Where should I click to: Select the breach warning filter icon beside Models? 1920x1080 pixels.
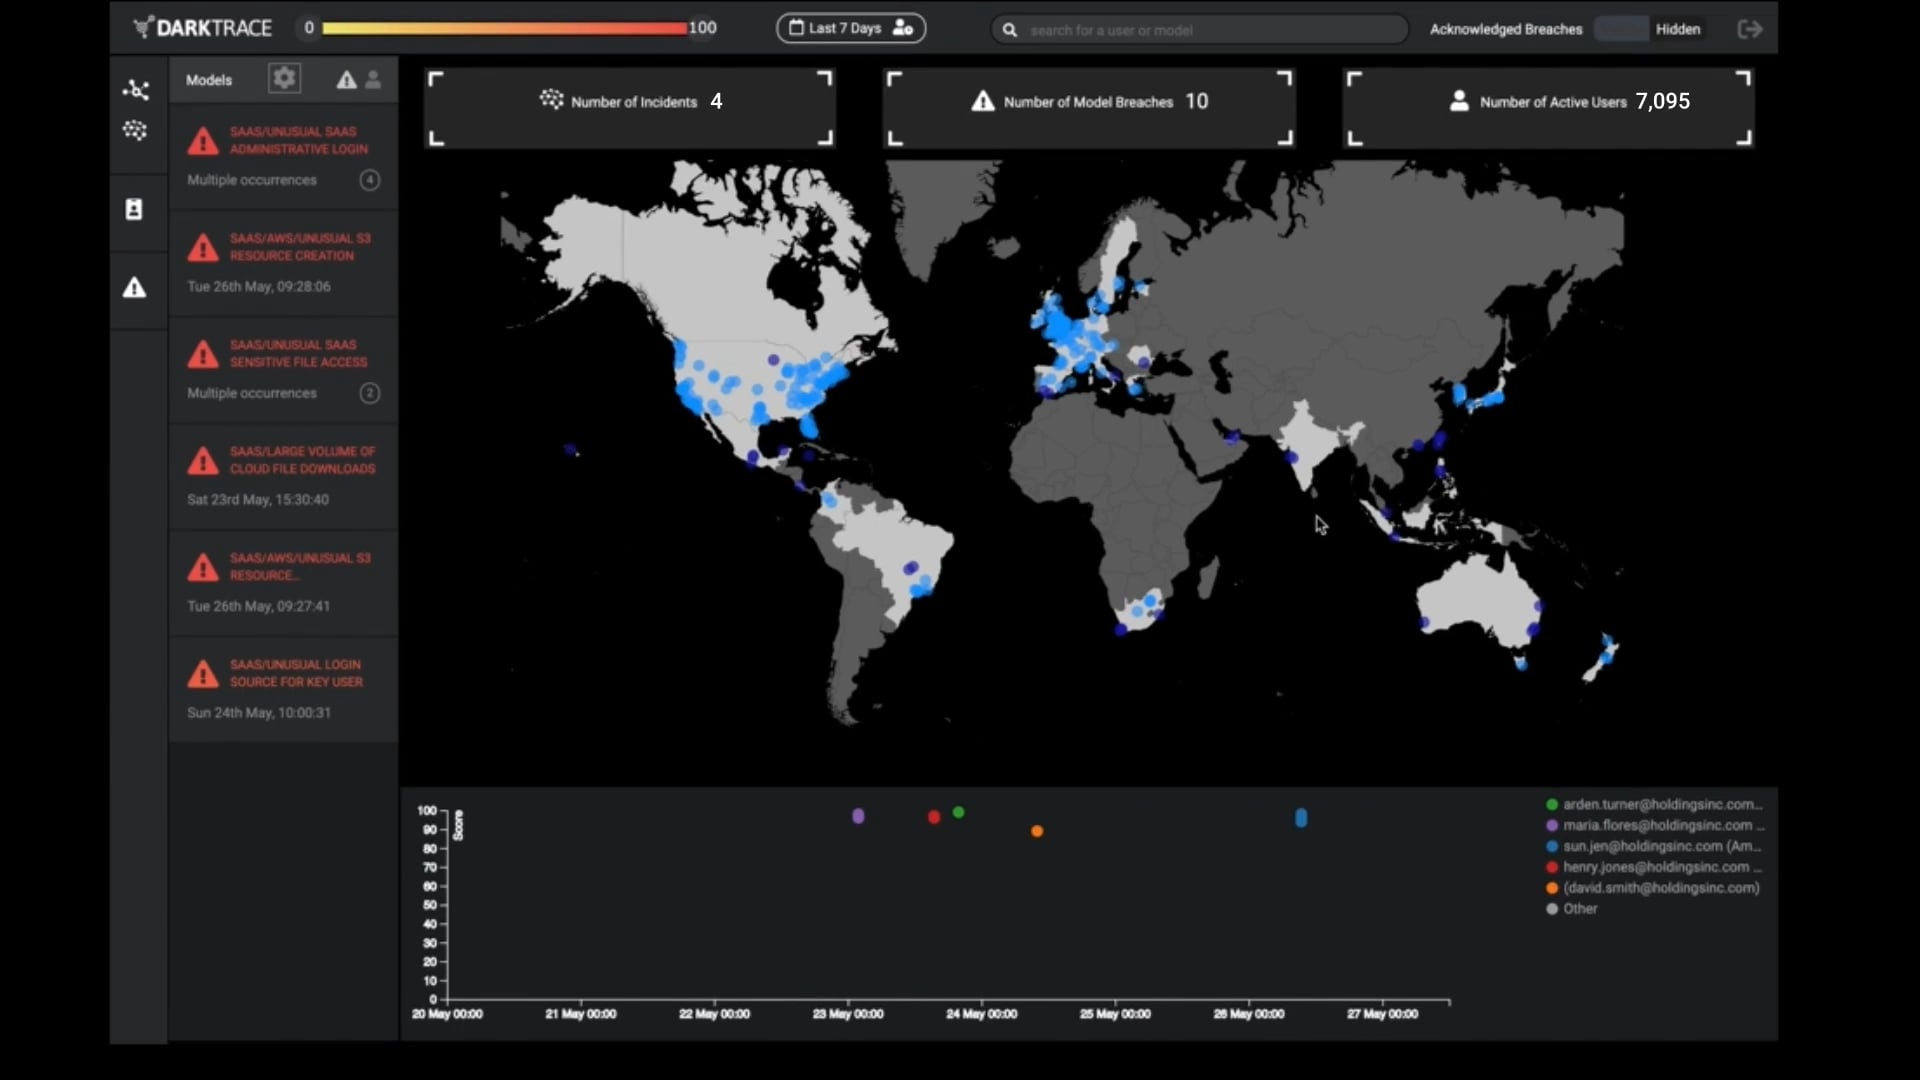click(x=345, y=79)
